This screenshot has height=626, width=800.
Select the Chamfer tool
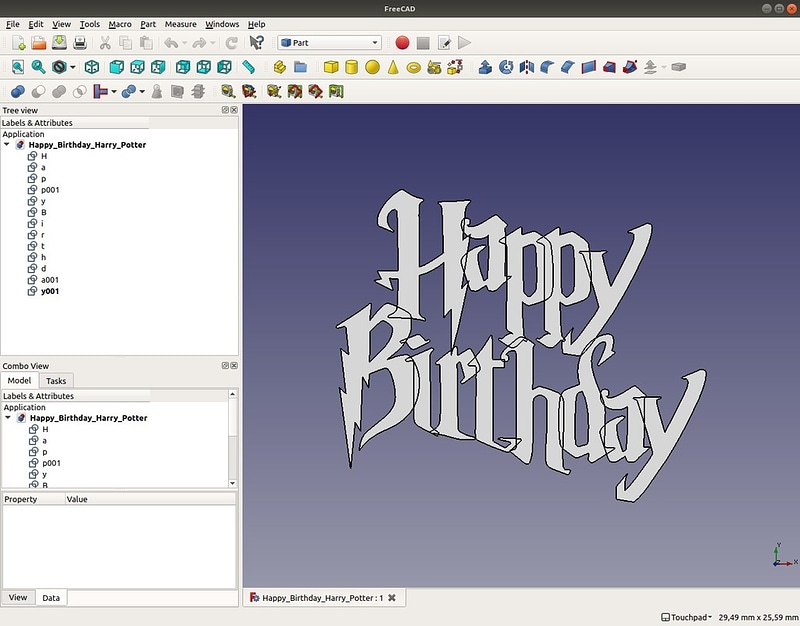[x=568, y=67]
